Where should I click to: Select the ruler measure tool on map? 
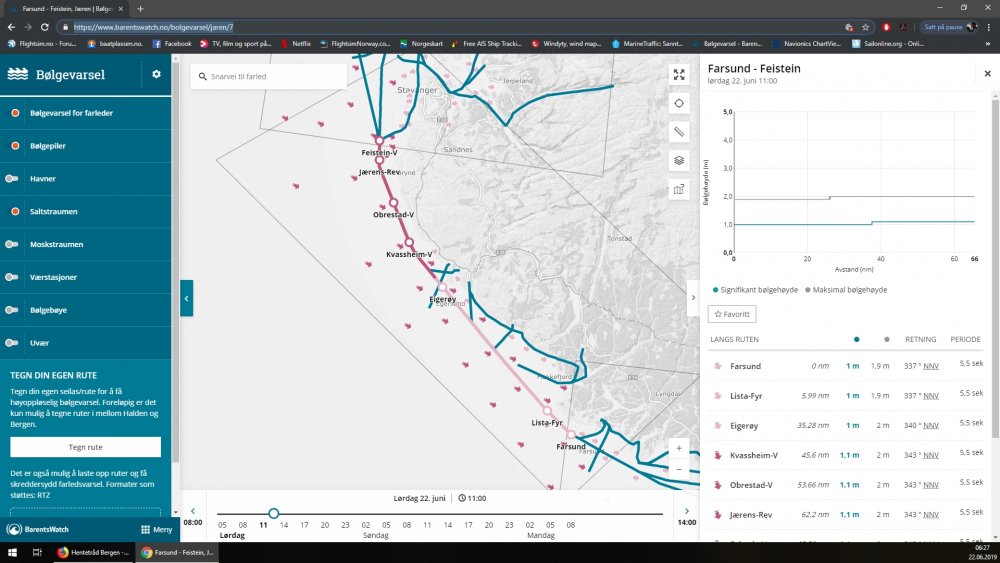(679, 132)
